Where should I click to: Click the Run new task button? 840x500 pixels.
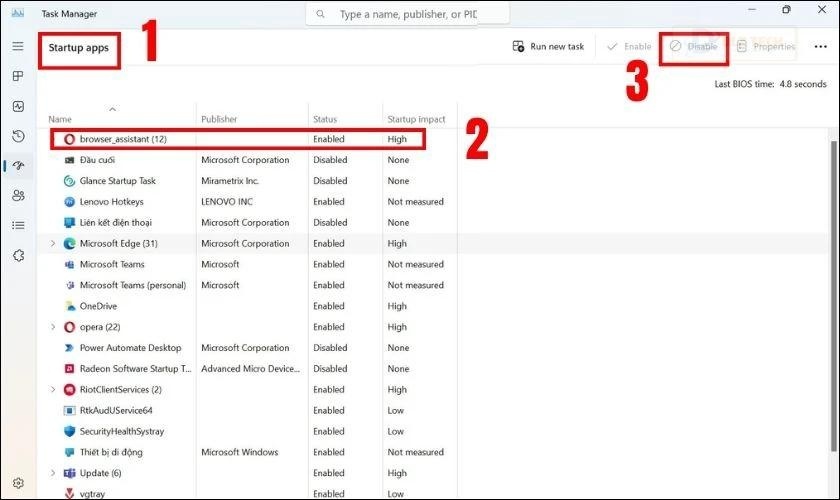pos(548,47)
